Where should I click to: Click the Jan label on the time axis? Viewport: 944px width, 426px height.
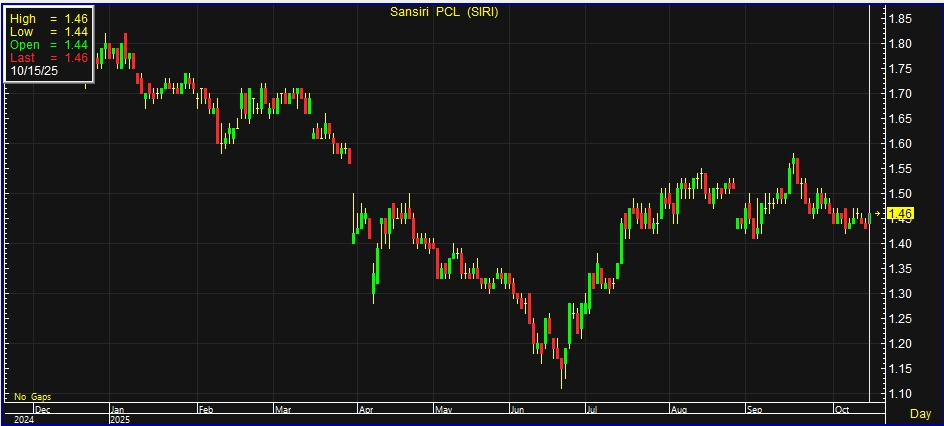118,409
